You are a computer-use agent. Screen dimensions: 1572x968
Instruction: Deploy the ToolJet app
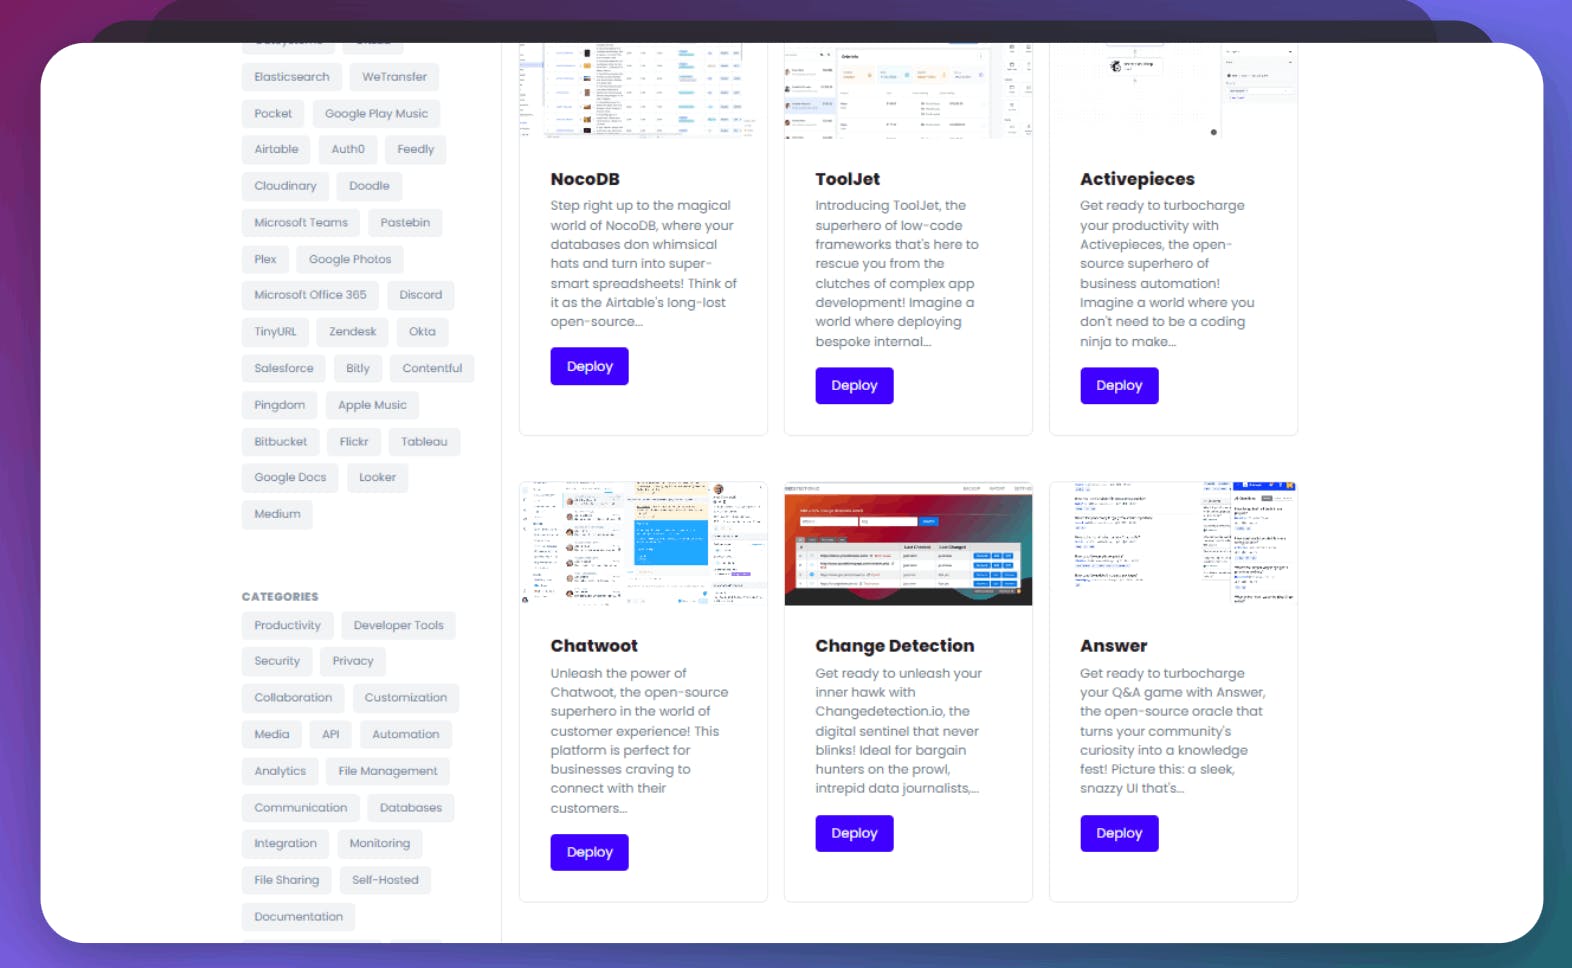tap(854, 385)
